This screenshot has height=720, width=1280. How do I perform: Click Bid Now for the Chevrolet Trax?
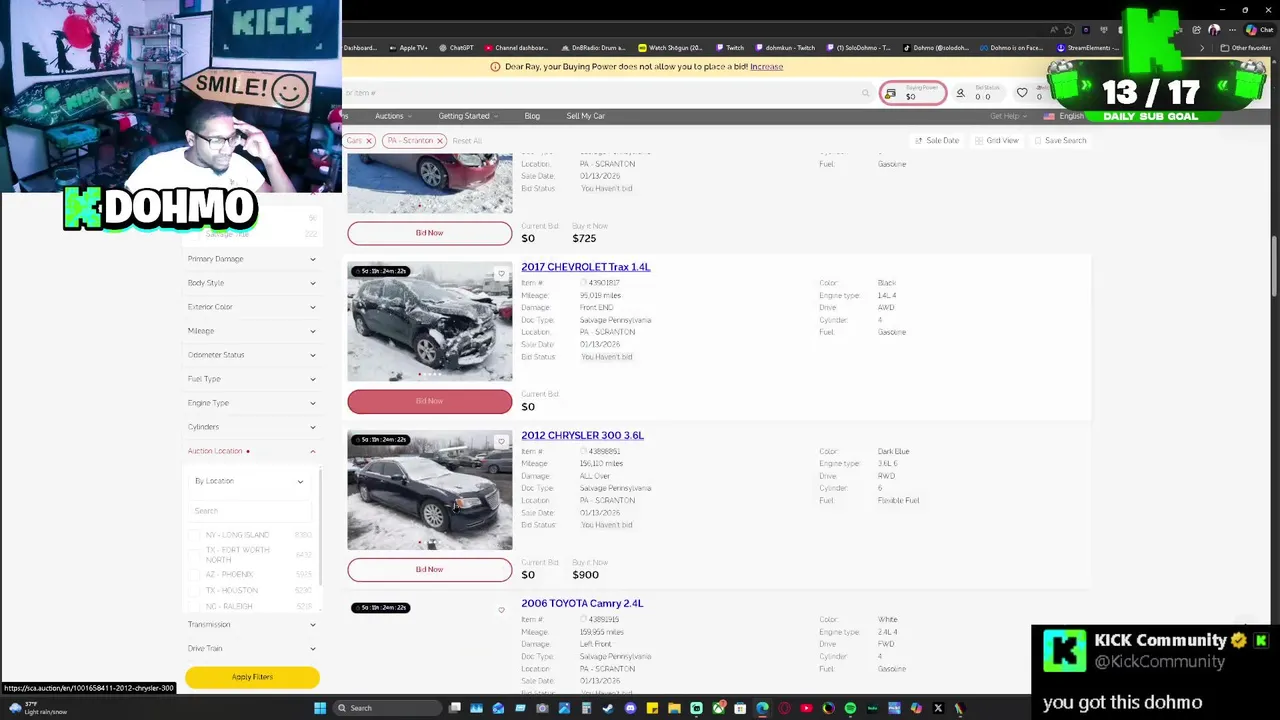[x=429, y=401]
